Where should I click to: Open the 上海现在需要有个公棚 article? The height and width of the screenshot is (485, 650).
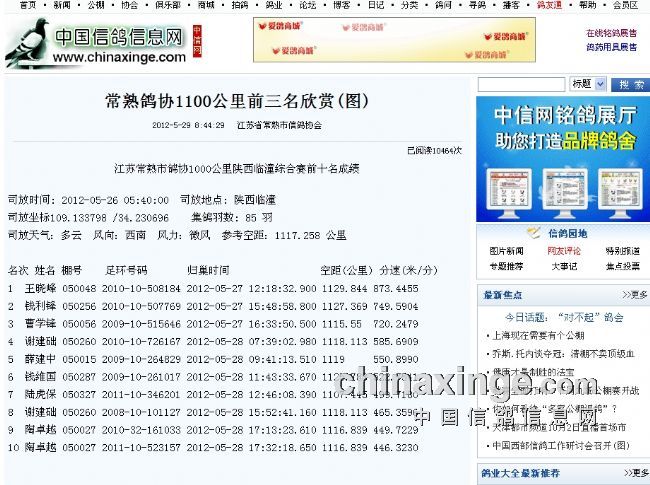tap(539, 336)
